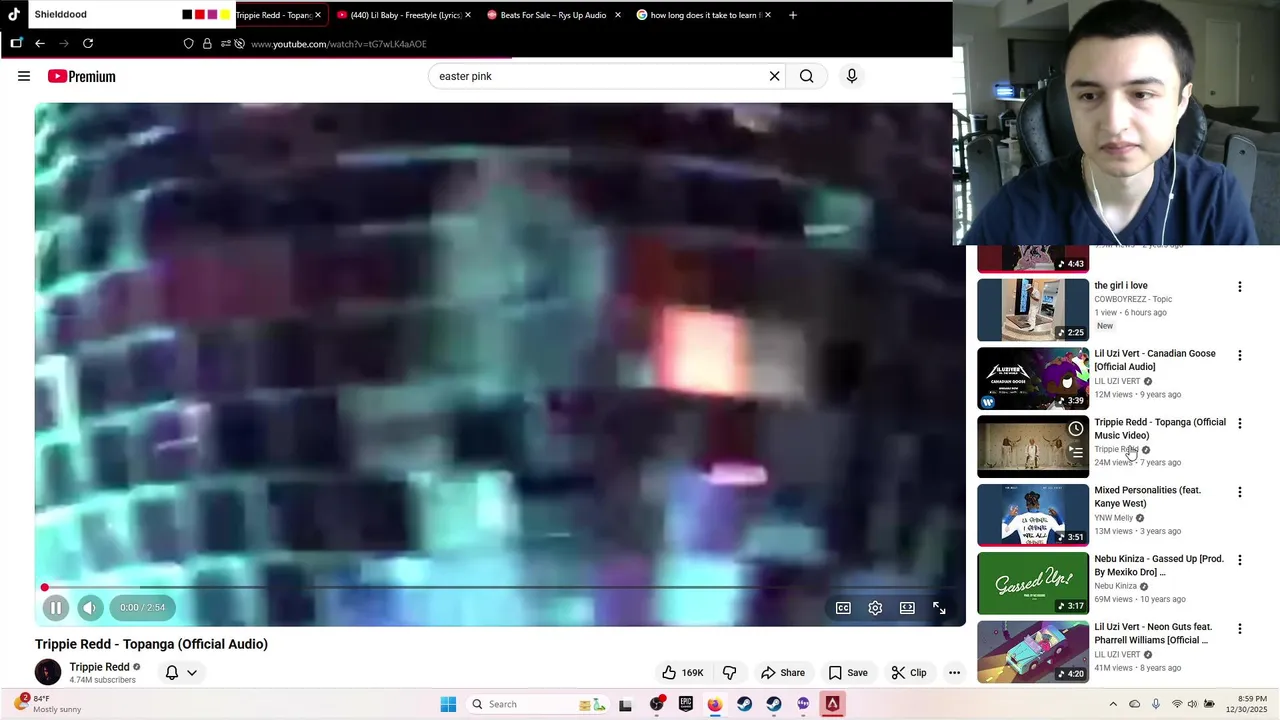Viewport: 1280px width, 720px height.
Task: Open the Lil Uzi Vert Canadian Goose title
Action: [1155, 360]
